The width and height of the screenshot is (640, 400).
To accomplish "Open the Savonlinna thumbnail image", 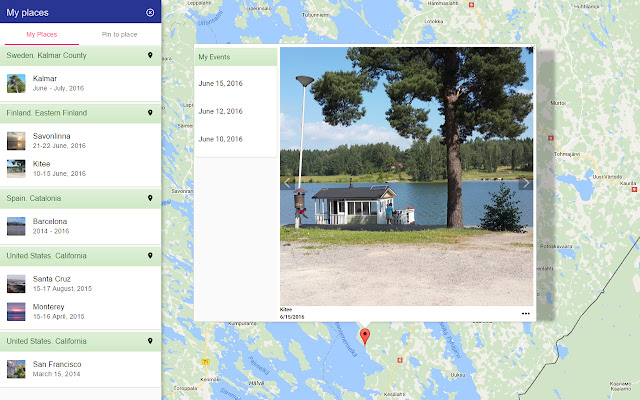I will 16,141.
